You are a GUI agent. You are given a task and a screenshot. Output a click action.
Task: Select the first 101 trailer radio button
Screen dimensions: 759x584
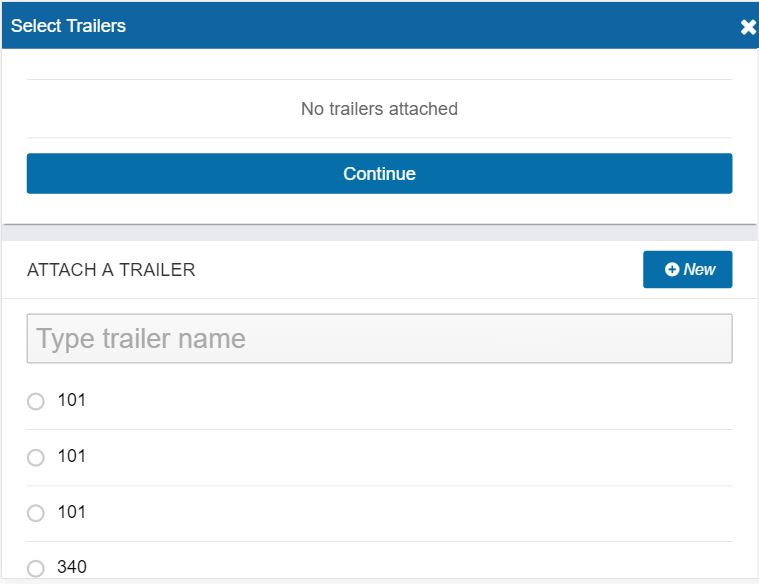(35, 401)
